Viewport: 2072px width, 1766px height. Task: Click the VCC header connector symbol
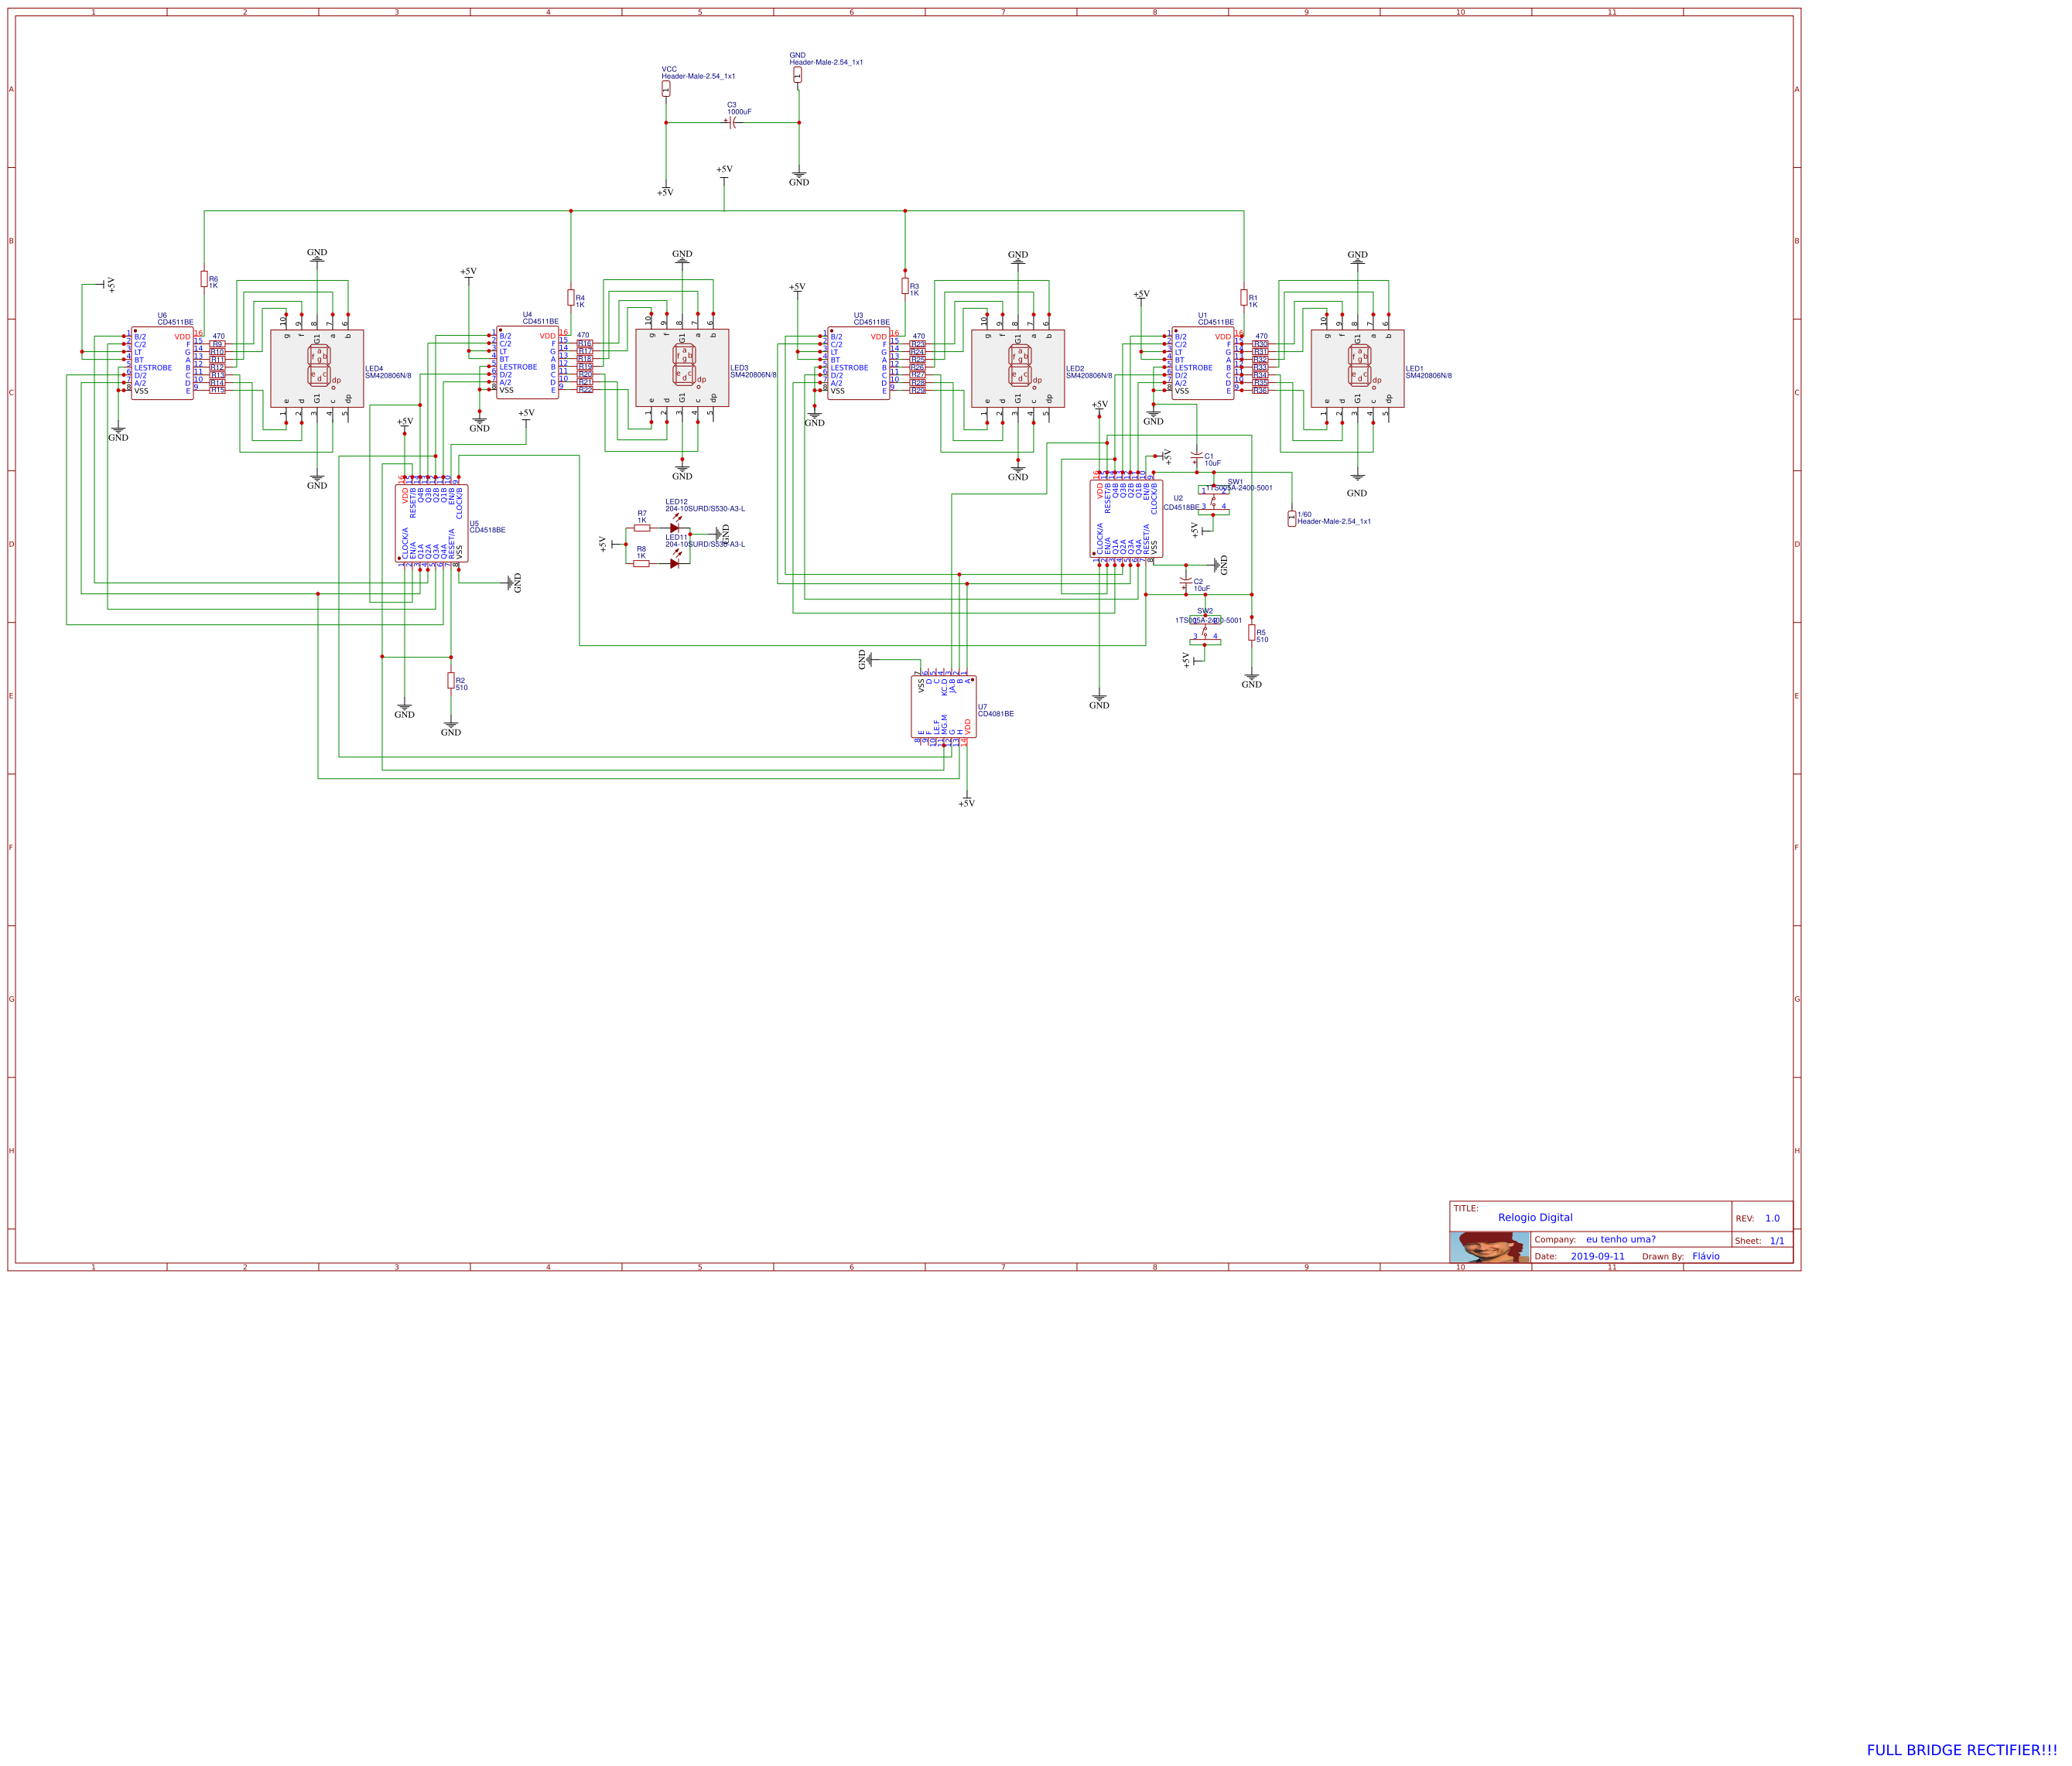666,88
